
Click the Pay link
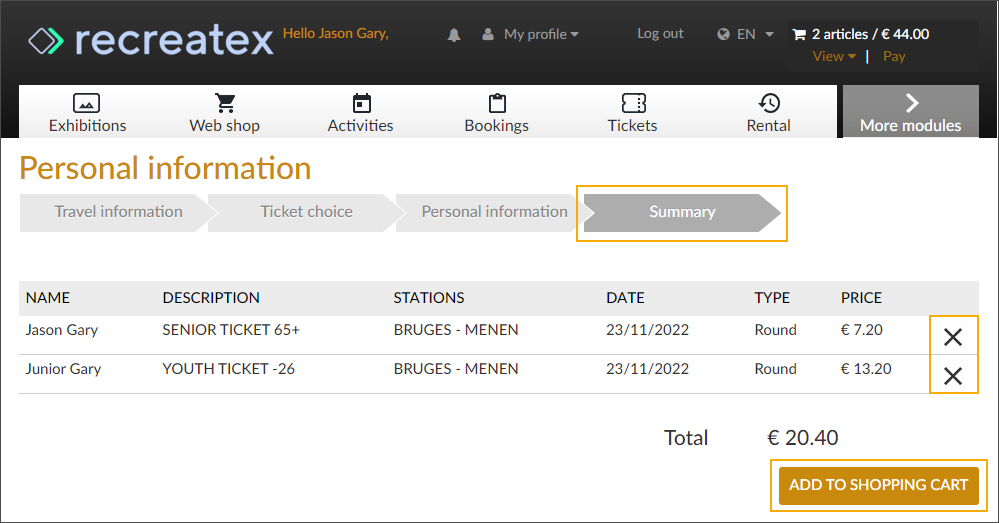coord(894,56)
